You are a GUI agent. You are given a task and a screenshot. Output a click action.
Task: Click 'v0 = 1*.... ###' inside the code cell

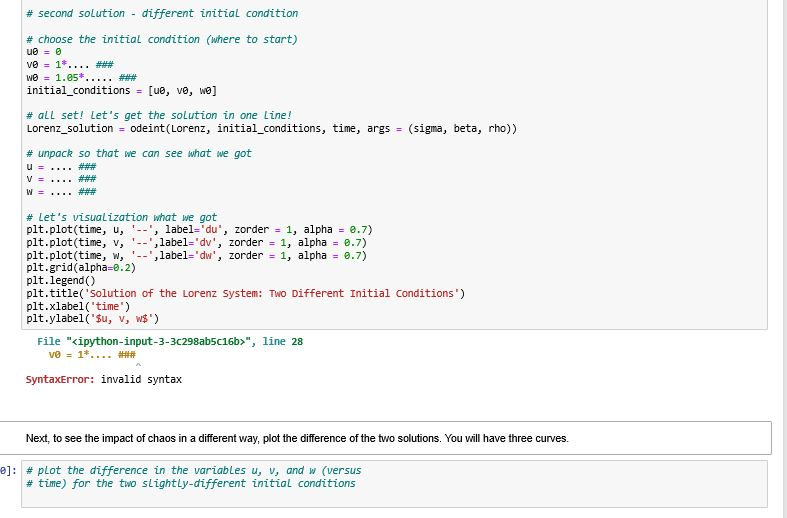[x=70, y=65]
